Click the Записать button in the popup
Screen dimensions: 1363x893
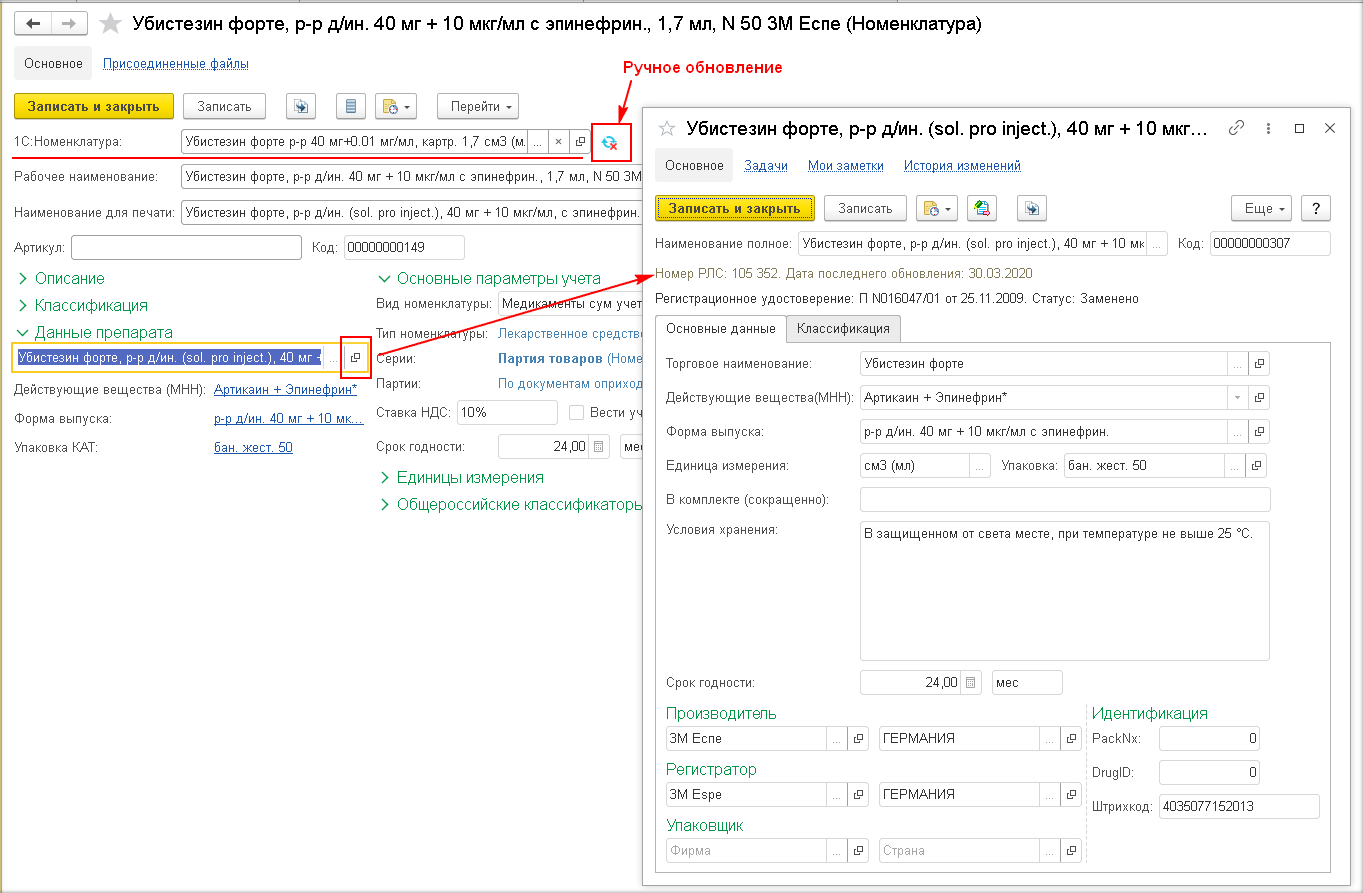click(865, 208)
